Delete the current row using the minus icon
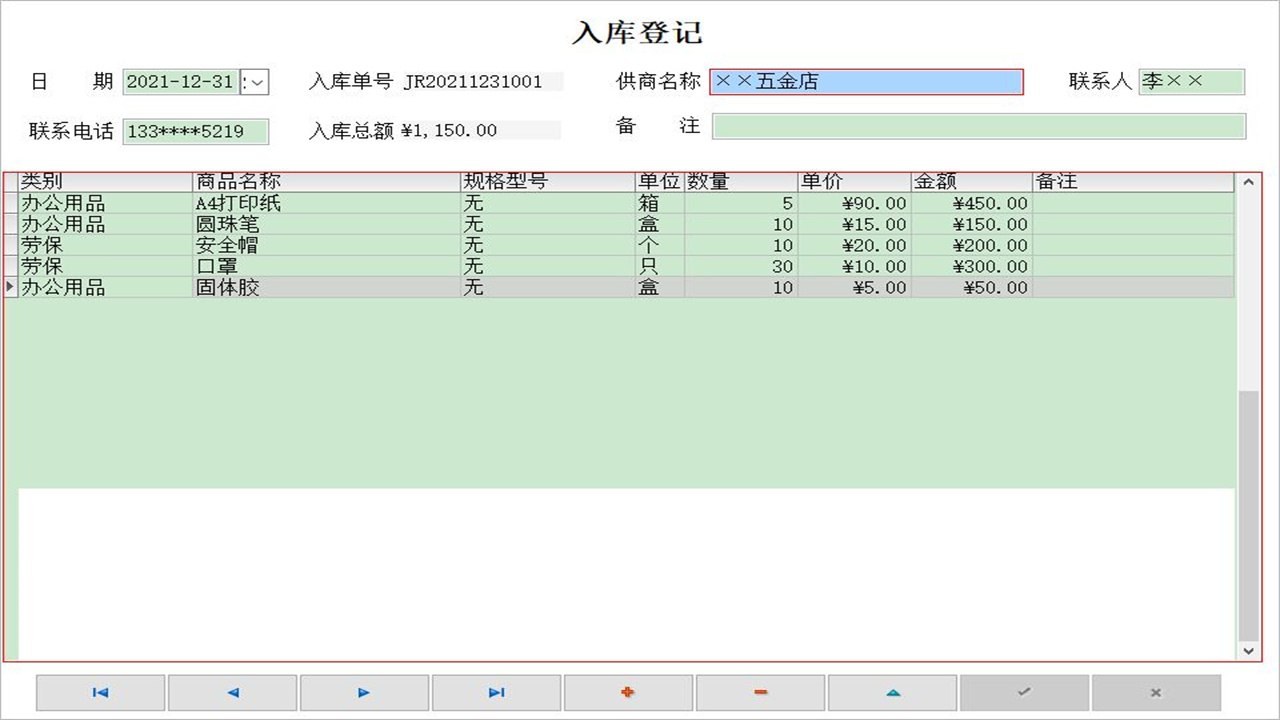Viewport: 1280px width, 720px height. [x=760, y=692]
